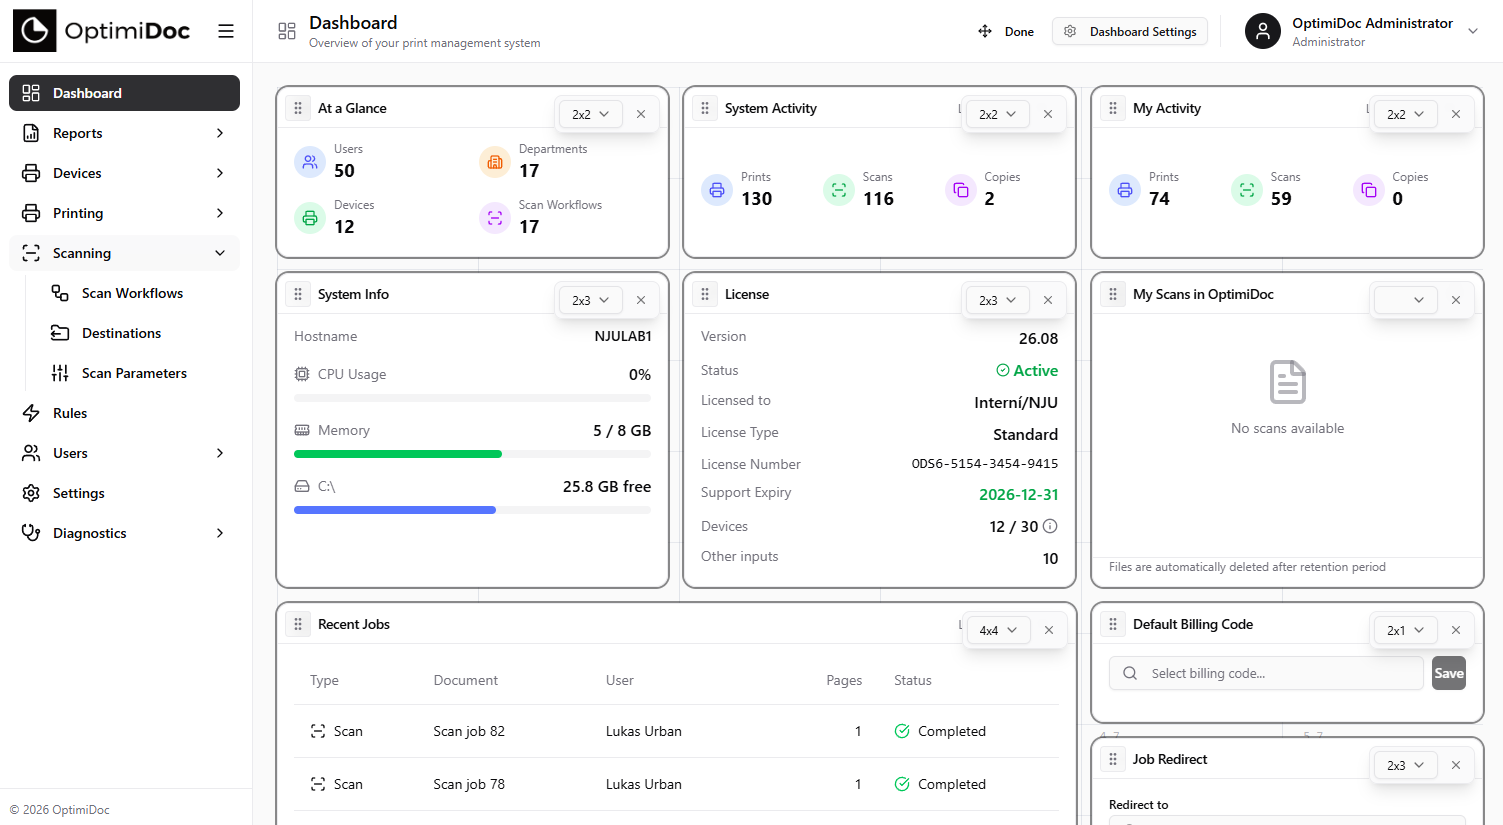The height and width of the screenshot is (825, 1503).
Task: Click the Select billing code search field
Action: click(1266, 673)
